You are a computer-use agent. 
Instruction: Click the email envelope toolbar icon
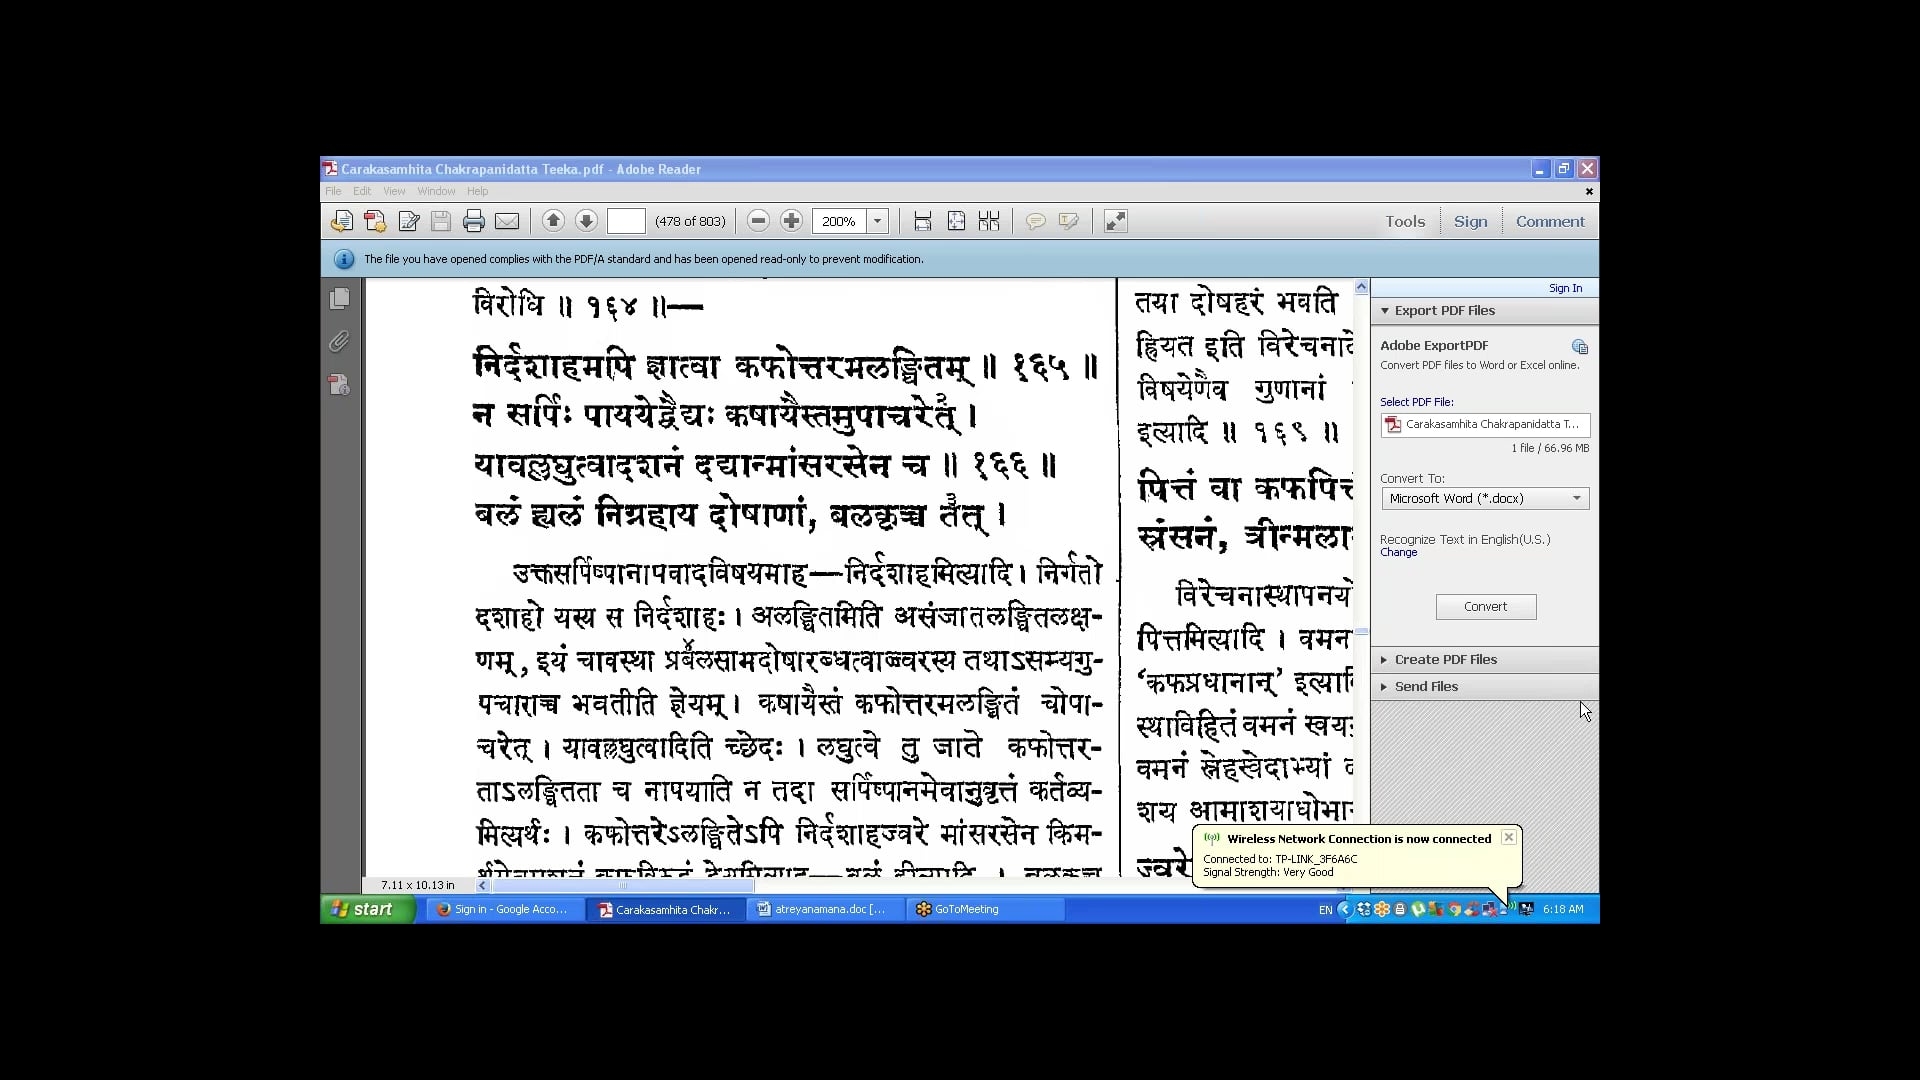click(x=507, y=221)
